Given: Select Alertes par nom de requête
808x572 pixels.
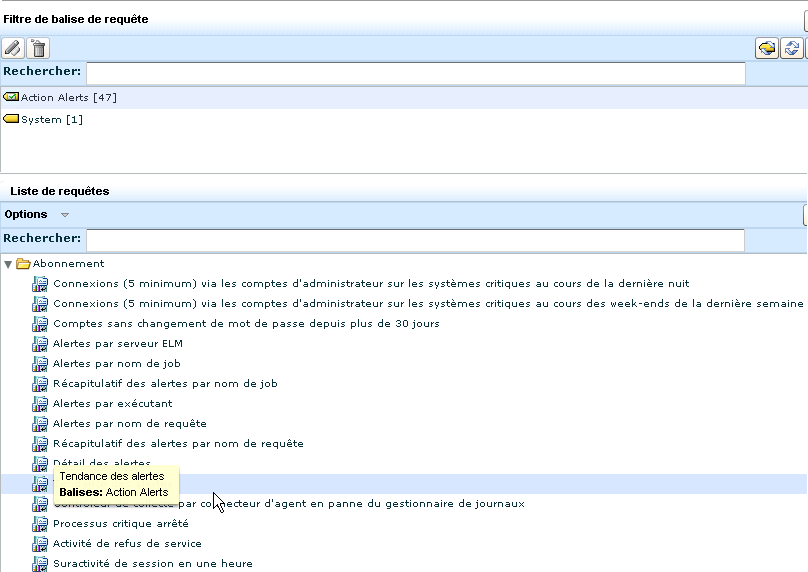Looking at the screenshot, I should click(130, 424).
